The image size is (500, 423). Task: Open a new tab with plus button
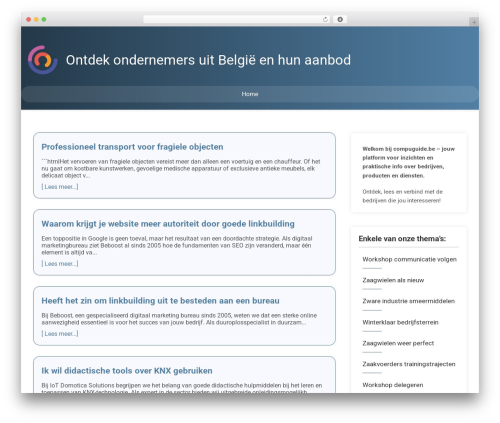point(474,22)
